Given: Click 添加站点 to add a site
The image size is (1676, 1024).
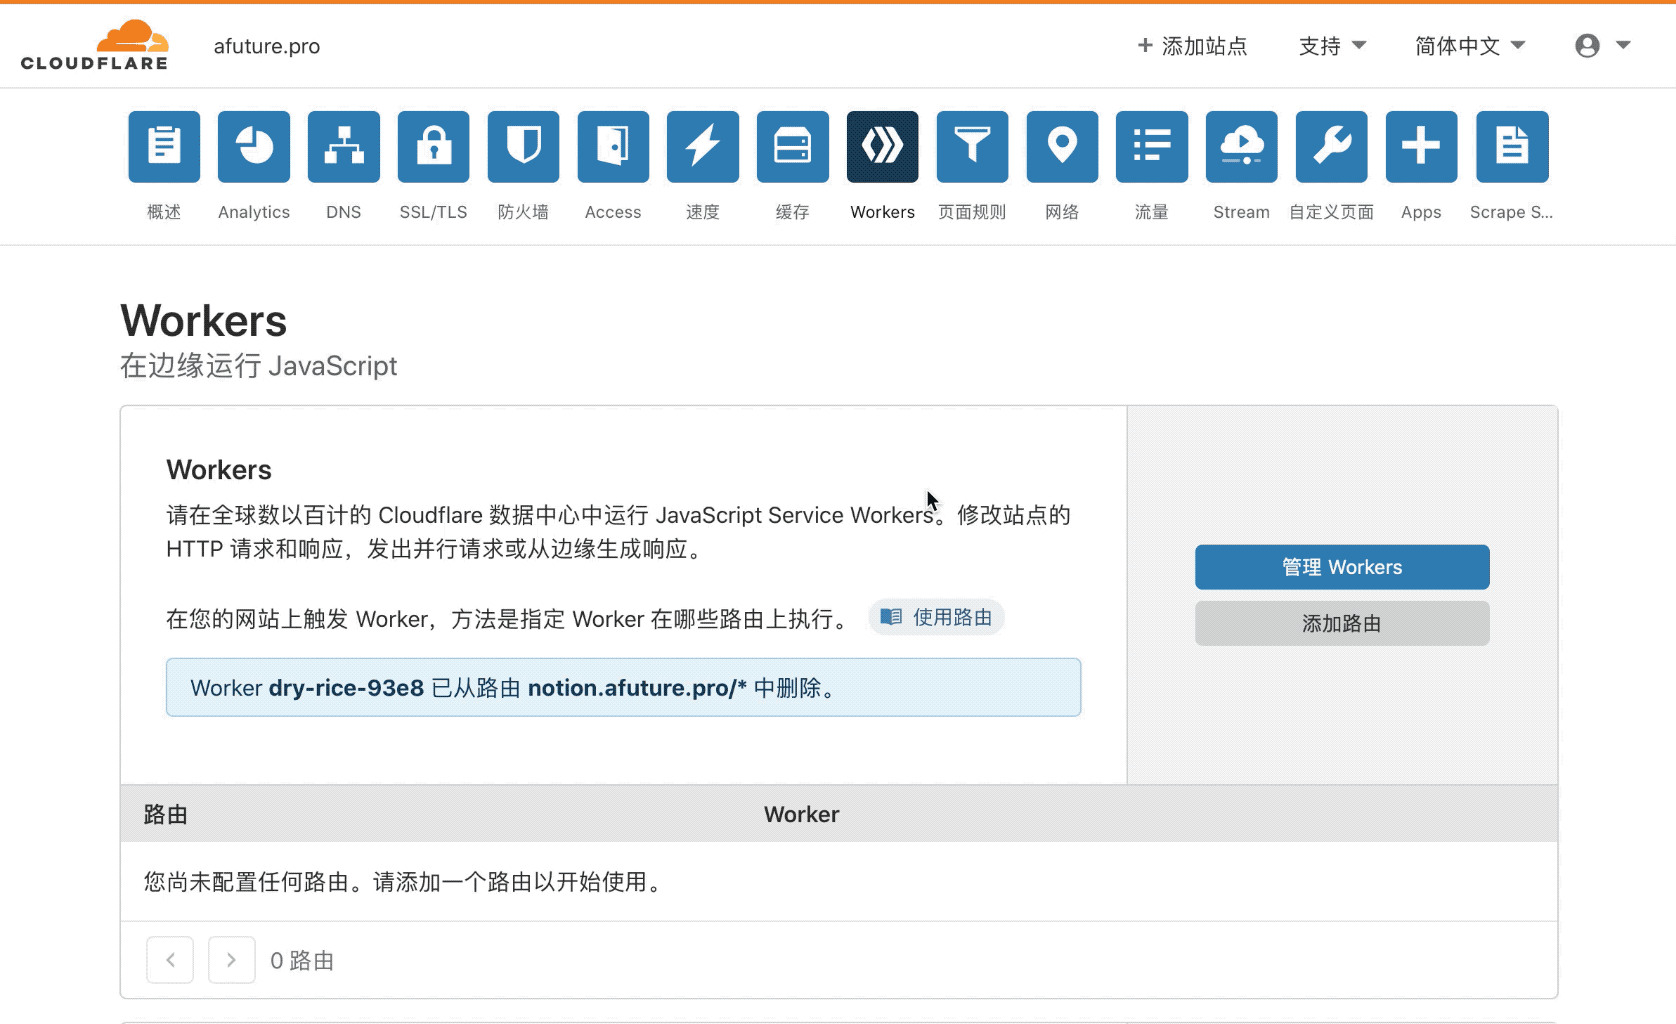Looking at the screenshot, I should point(1192,46).
